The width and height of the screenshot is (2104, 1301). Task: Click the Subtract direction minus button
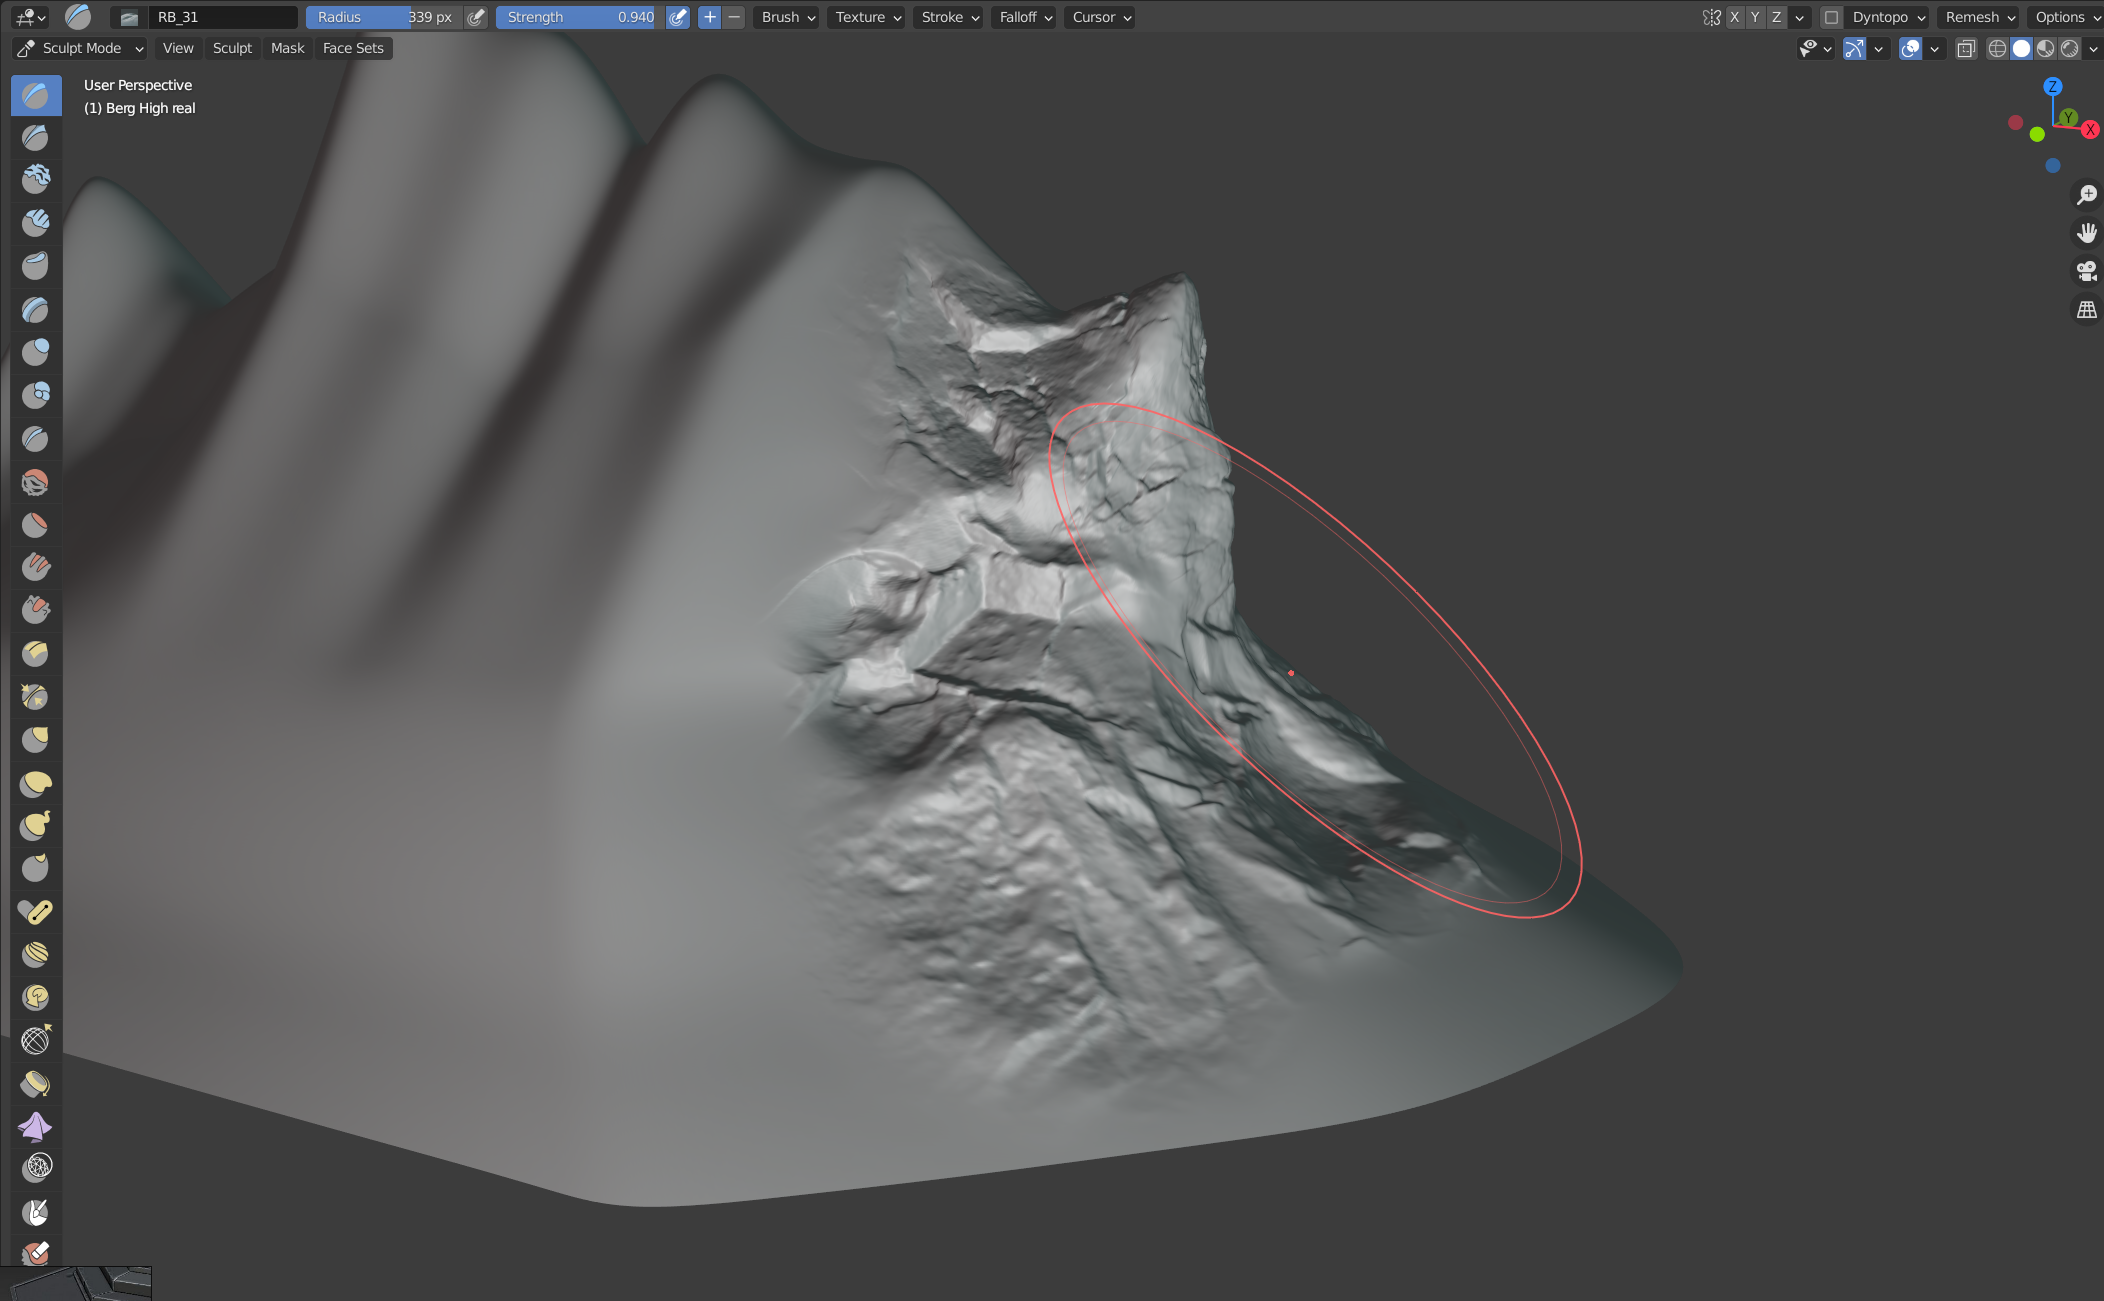(734, 17)
